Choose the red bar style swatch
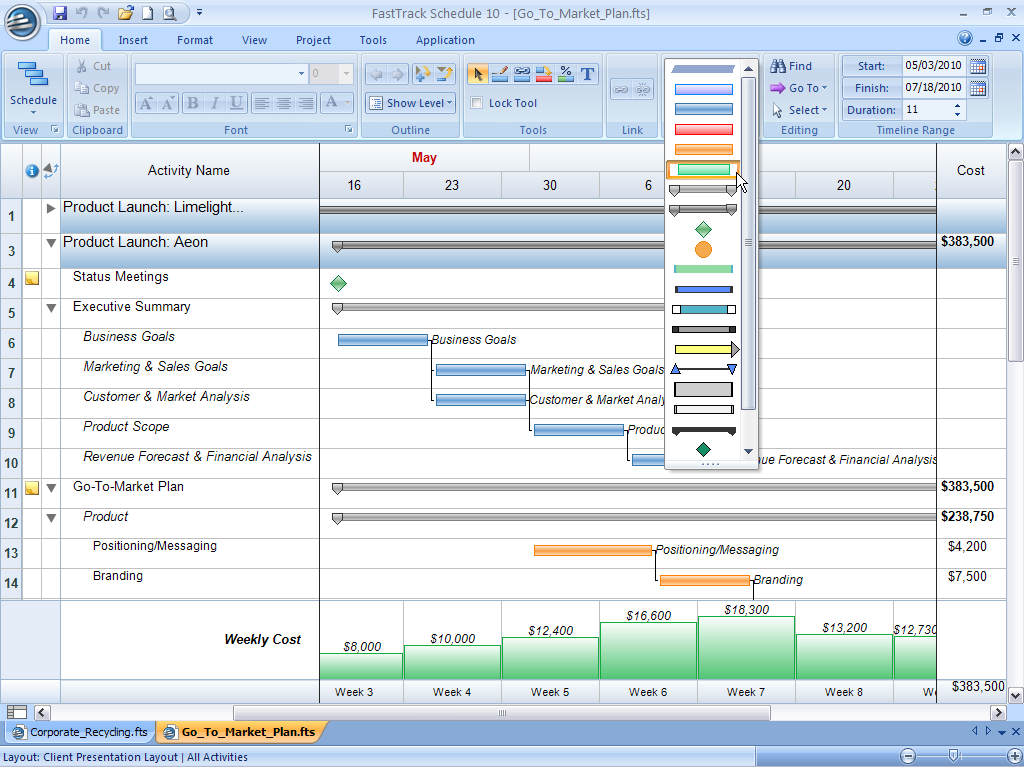The width and height of the screenshot is (1024, 767). [x=703, y=129]
